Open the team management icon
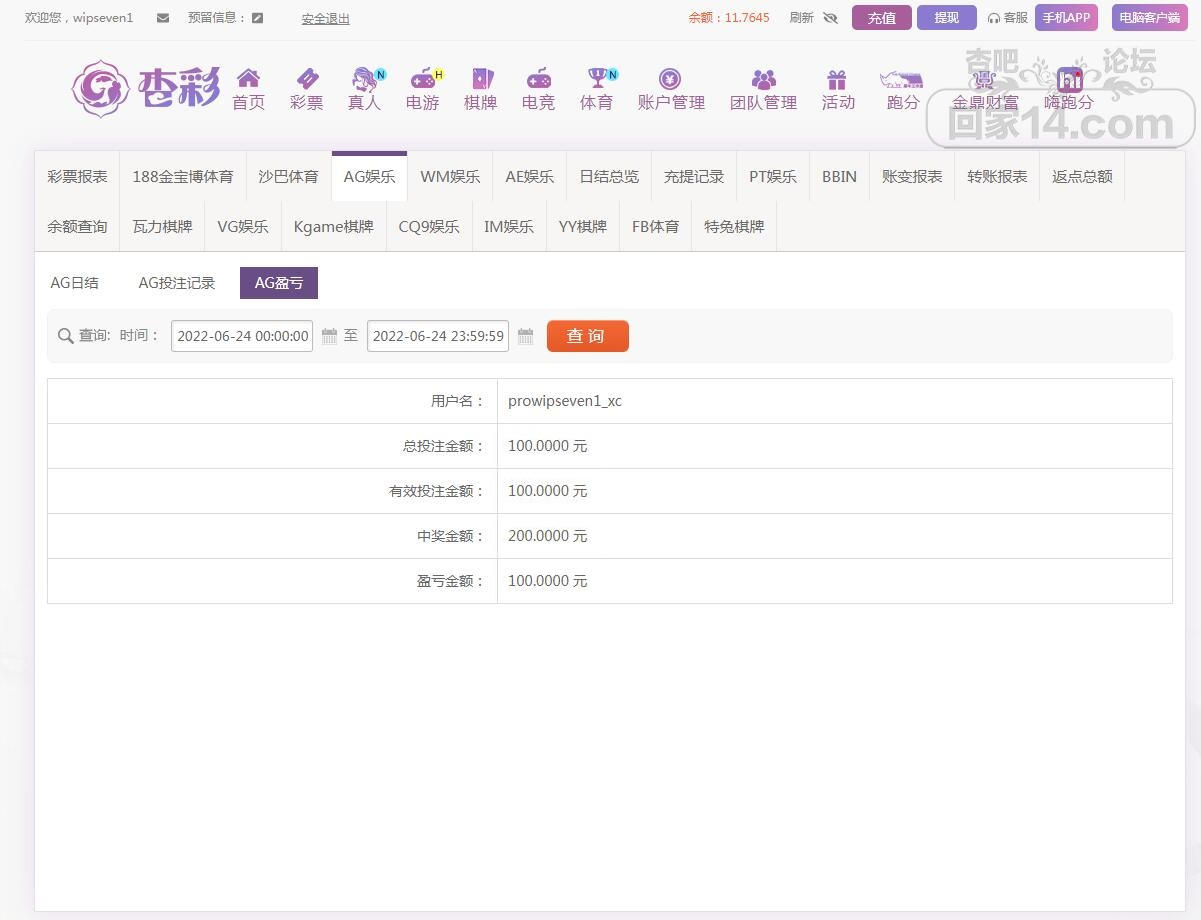 (x=763, y=79)
